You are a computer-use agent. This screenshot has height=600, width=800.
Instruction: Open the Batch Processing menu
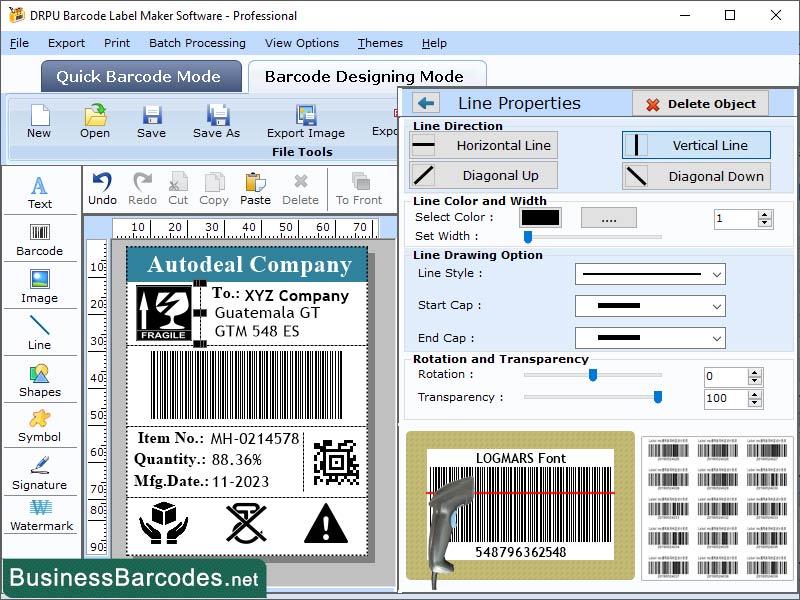197,43
